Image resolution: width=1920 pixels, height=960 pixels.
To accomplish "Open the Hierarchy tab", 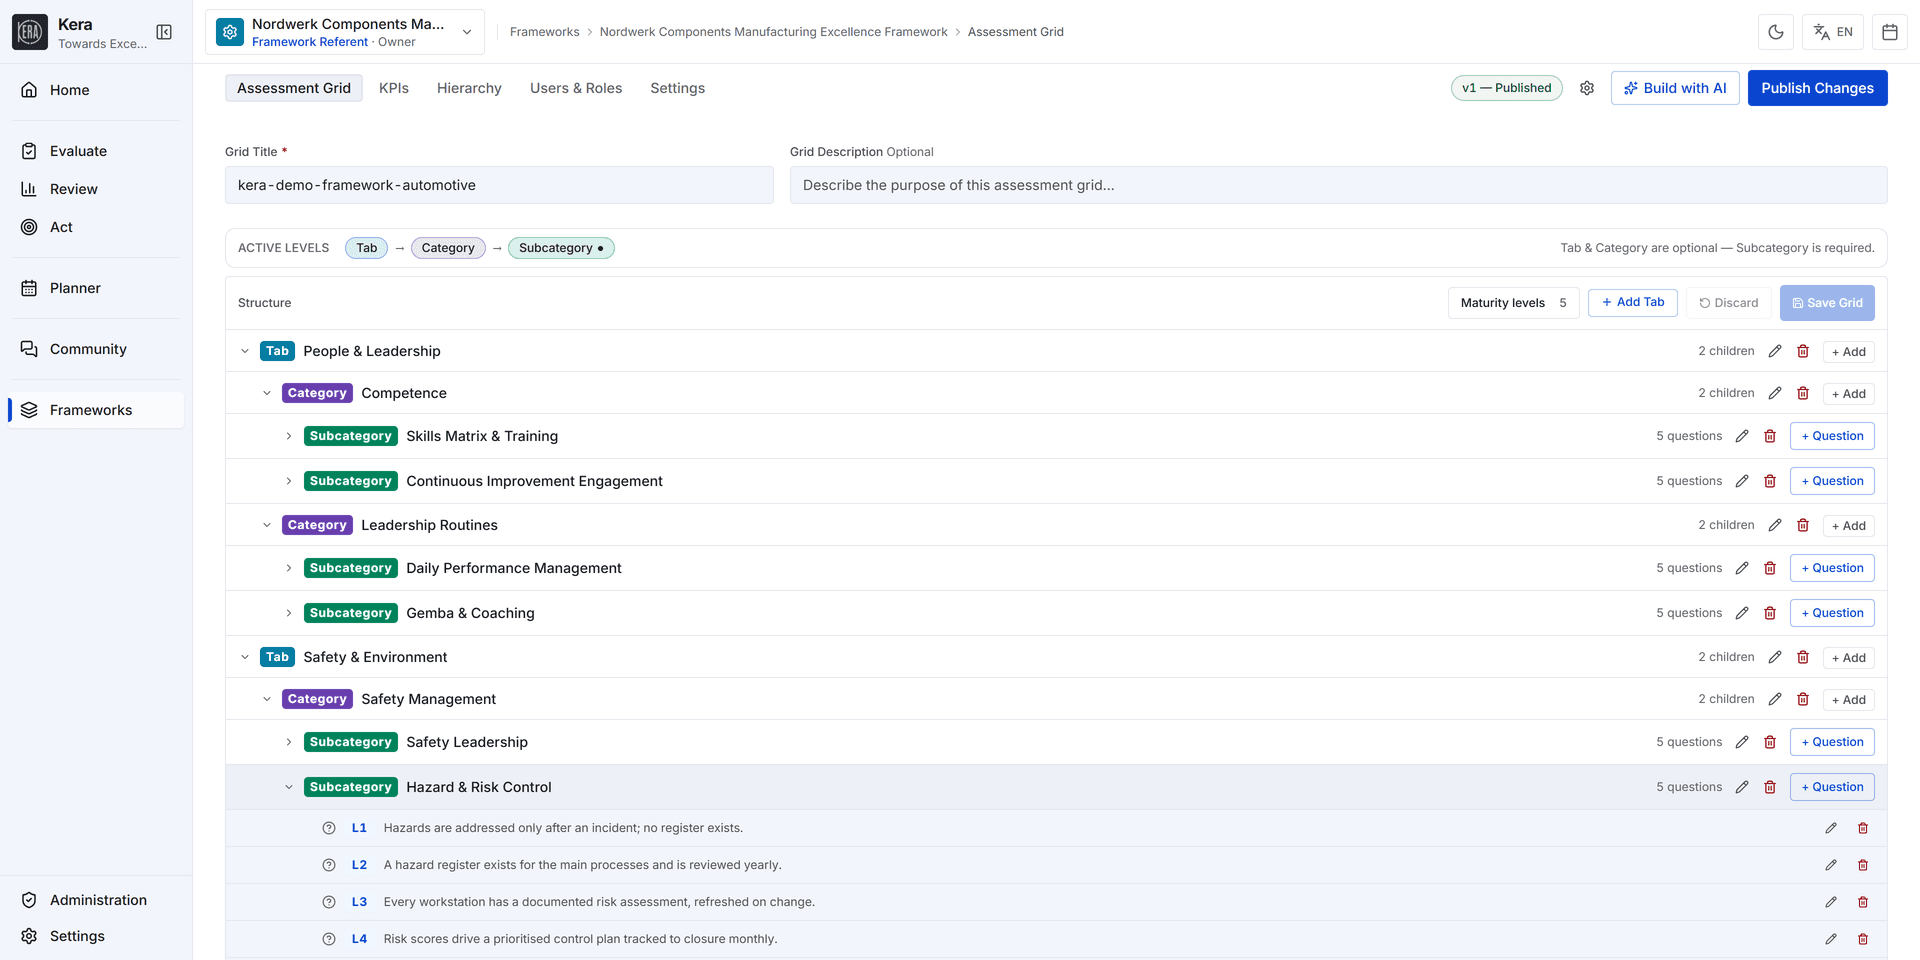I will (469, 88).
